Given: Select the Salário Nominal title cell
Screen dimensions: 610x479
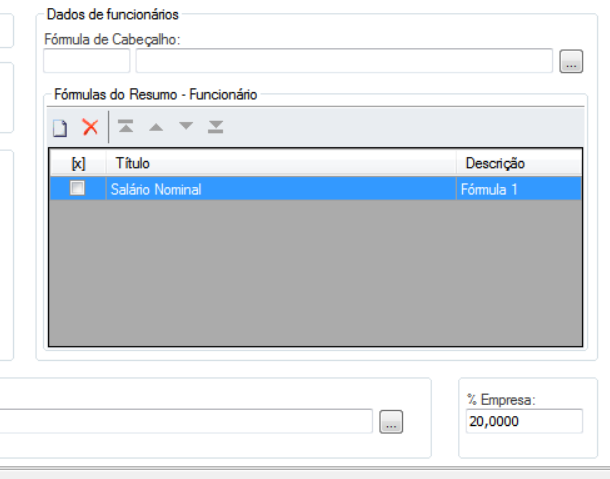Looking at the screenshot, I should [x=281, y=189].
